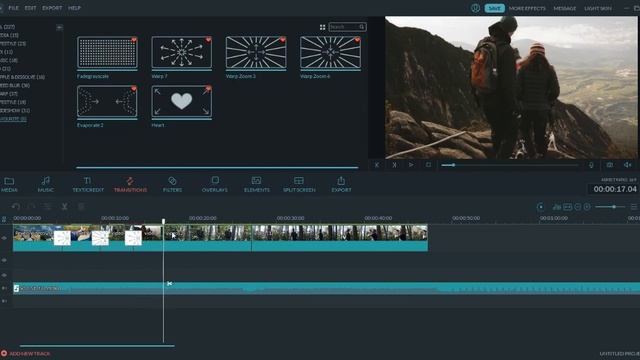This screenshot has height=360, width=640.
Task: Redo the timeline action
Action: [x=32, y=207]
